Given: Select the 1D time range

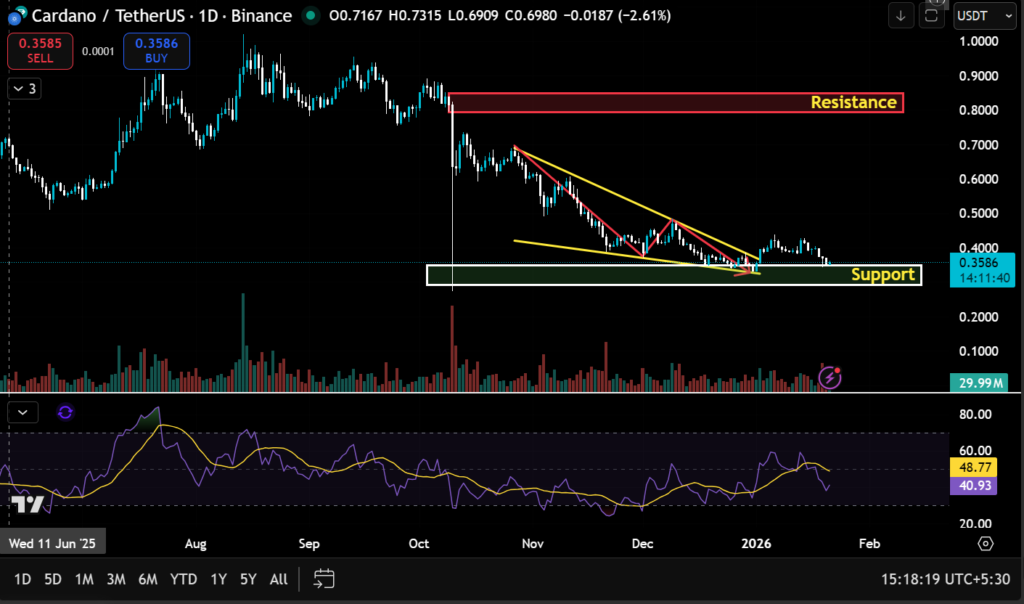Looking at the screenshot, I should click(22, 579).
